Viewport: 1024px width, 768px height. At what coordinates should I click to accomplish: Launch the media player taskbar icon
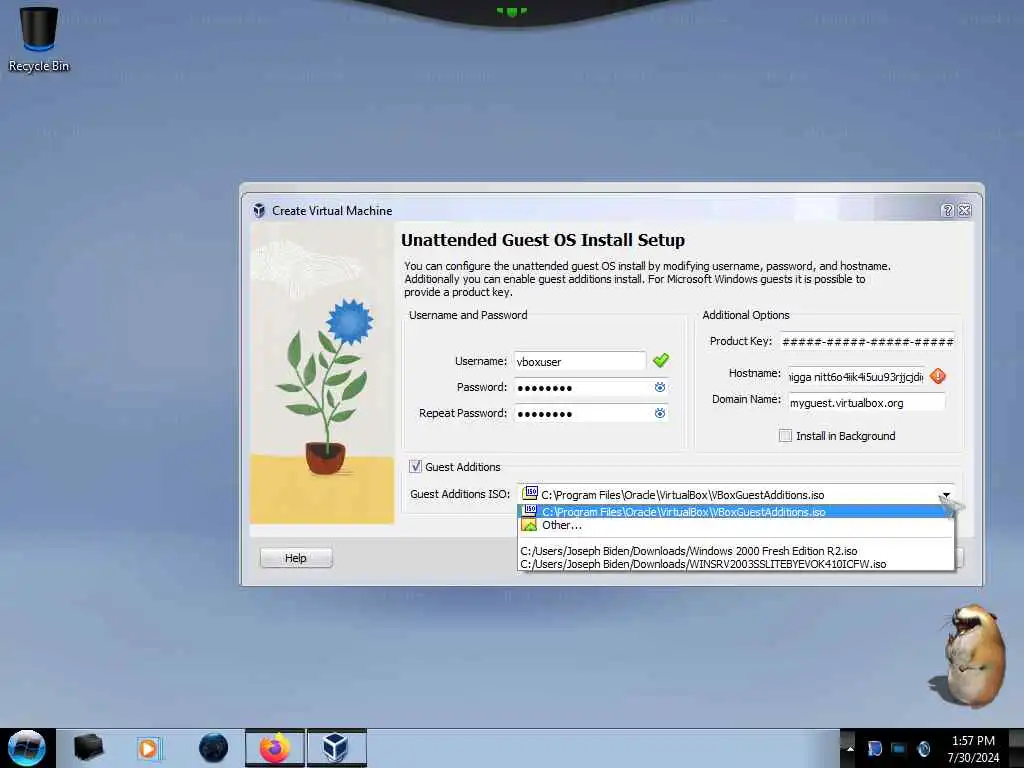click(149, 748)
